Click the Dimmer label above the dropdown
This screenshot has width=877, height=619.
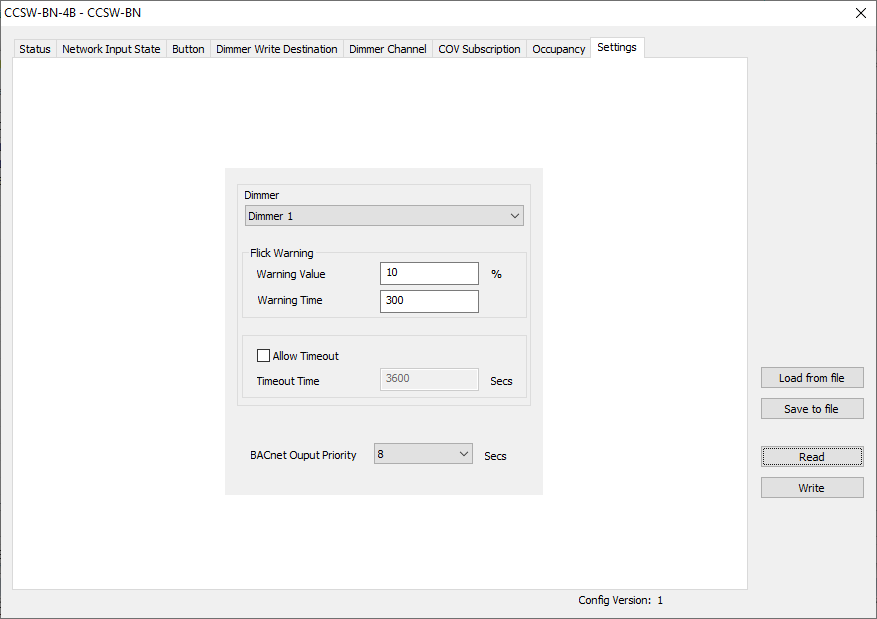pos(261,195)
